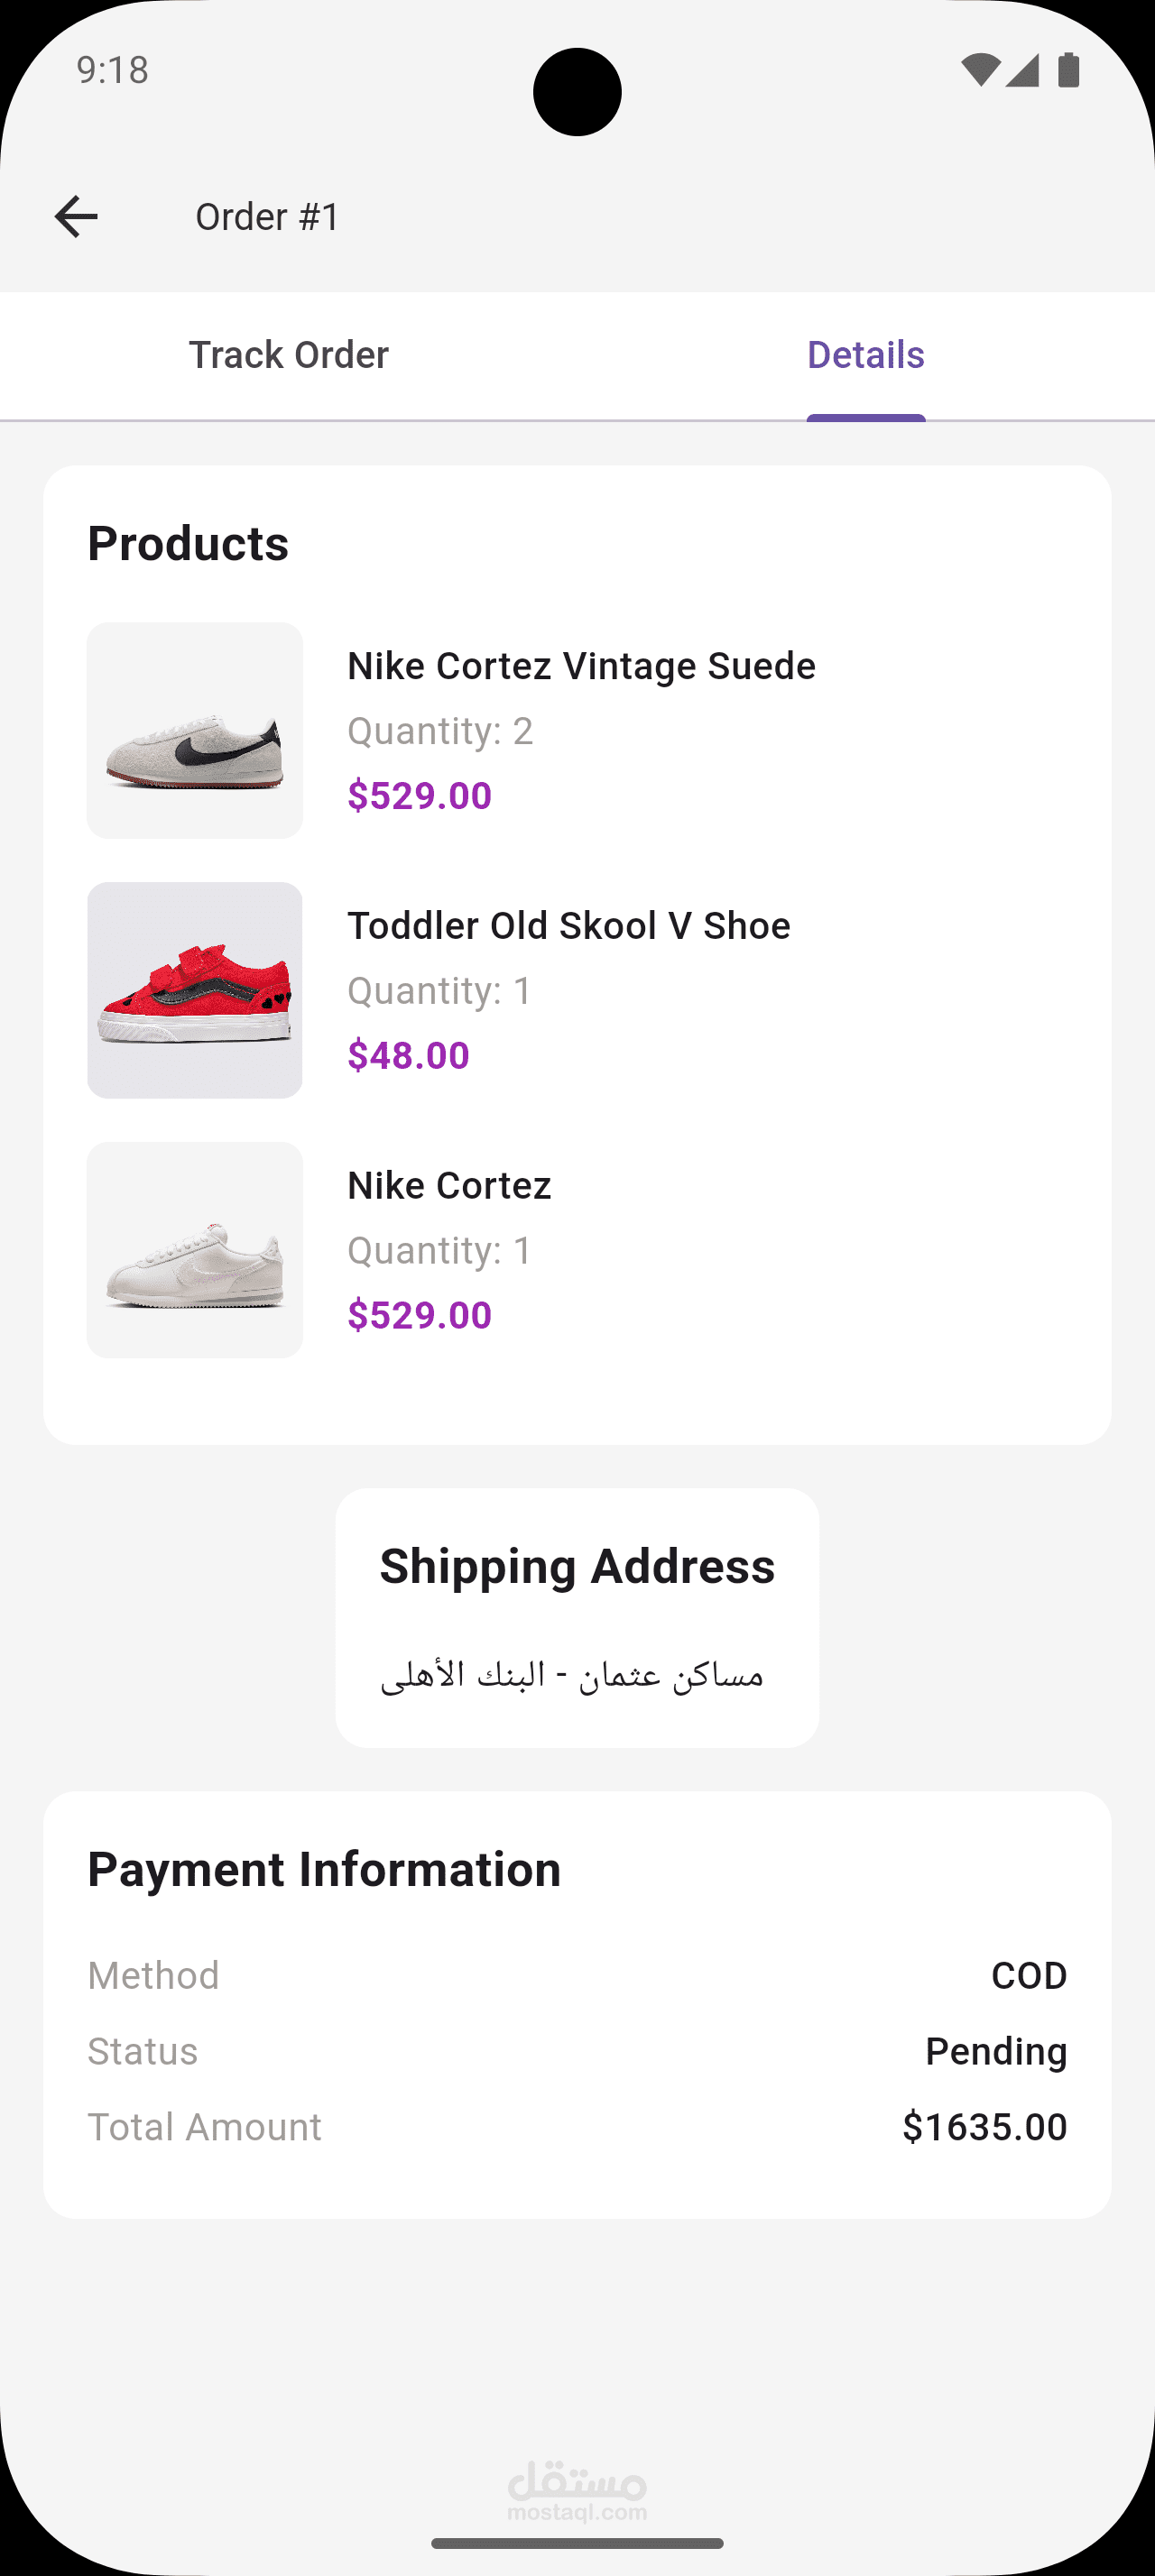Open the Nike Cortez Vintage Suede shoe image

pos(195,730)
